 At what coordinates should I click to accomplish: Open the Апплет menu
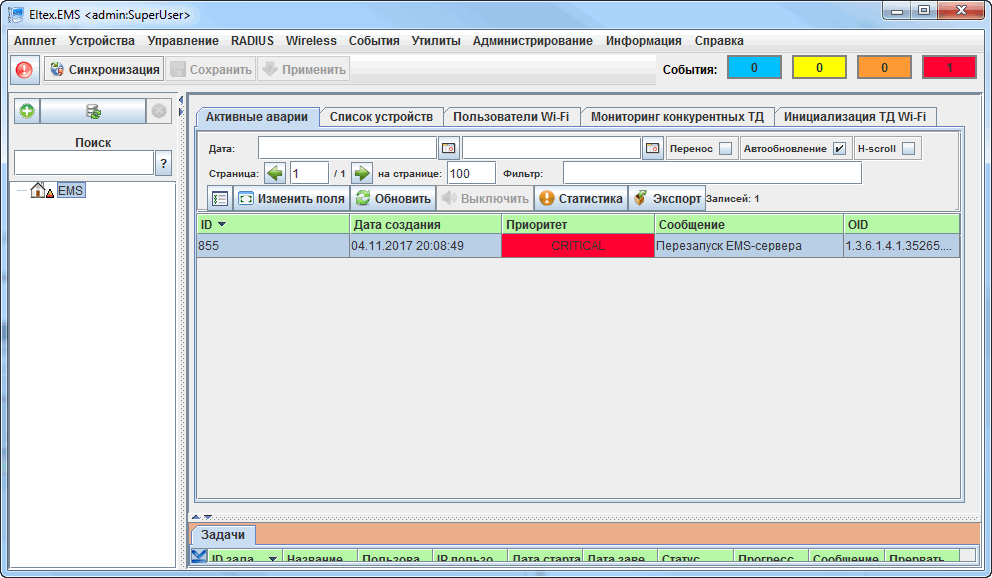[x=35, y=40]
